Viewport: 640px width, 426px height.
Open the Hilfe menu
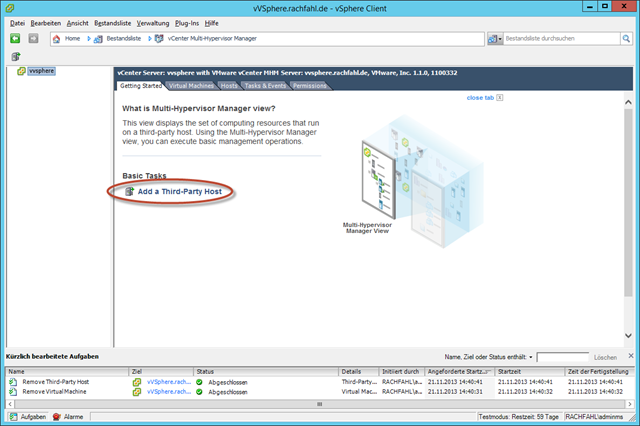211,23
